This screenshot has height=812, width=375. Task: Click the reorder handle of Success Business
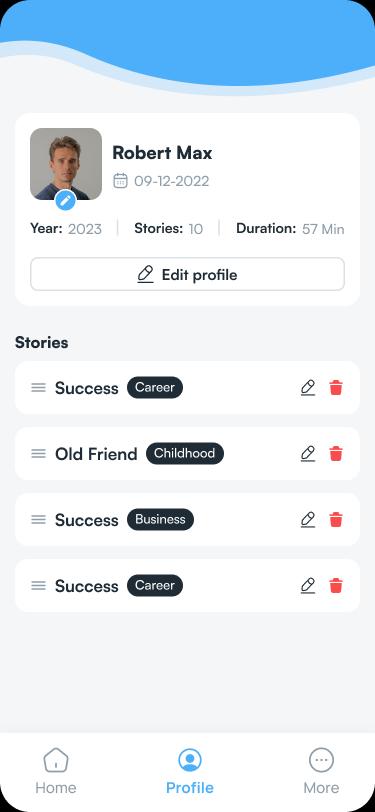tap(38, 519)
